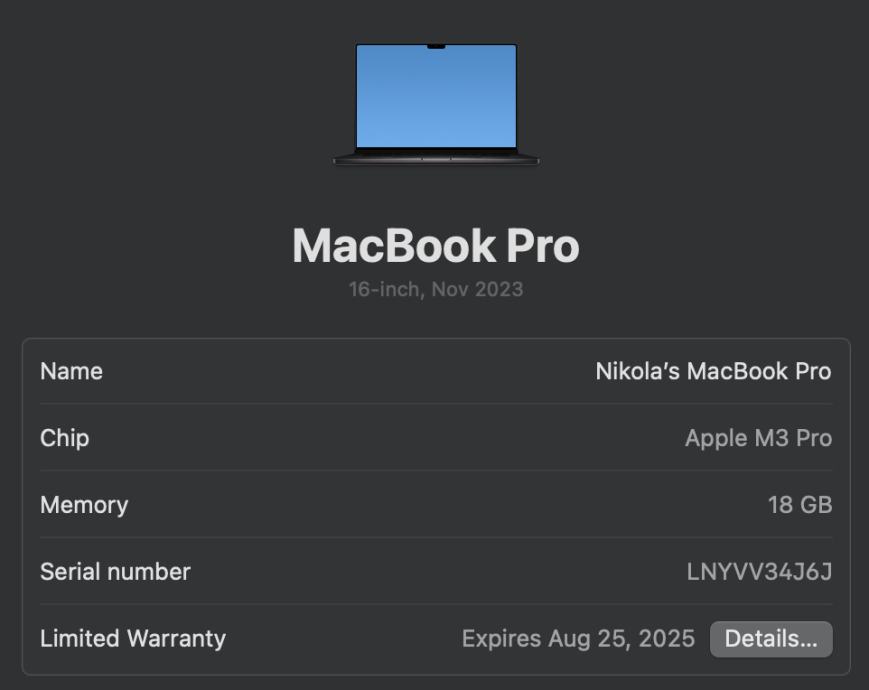Click the "Apple M3 Pro" chip value
The height and width of the screenshot is (690, 869).
click(x=758, y=438)
